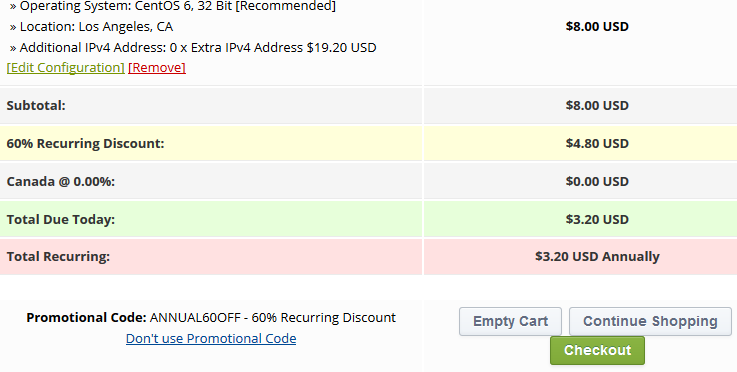Select the $3.20 USD Annually amount

click(597, 256)
